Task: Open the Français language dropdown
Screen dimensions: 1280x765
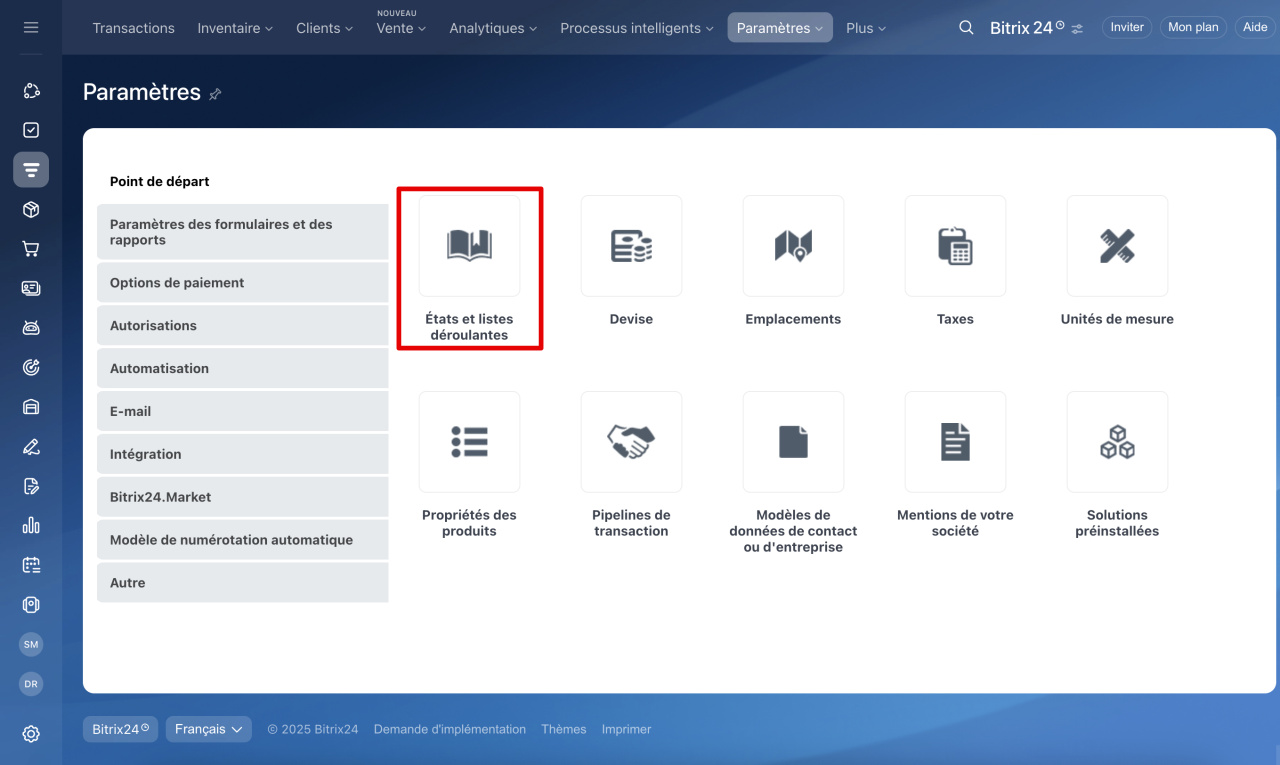Action: pos(209,729)
